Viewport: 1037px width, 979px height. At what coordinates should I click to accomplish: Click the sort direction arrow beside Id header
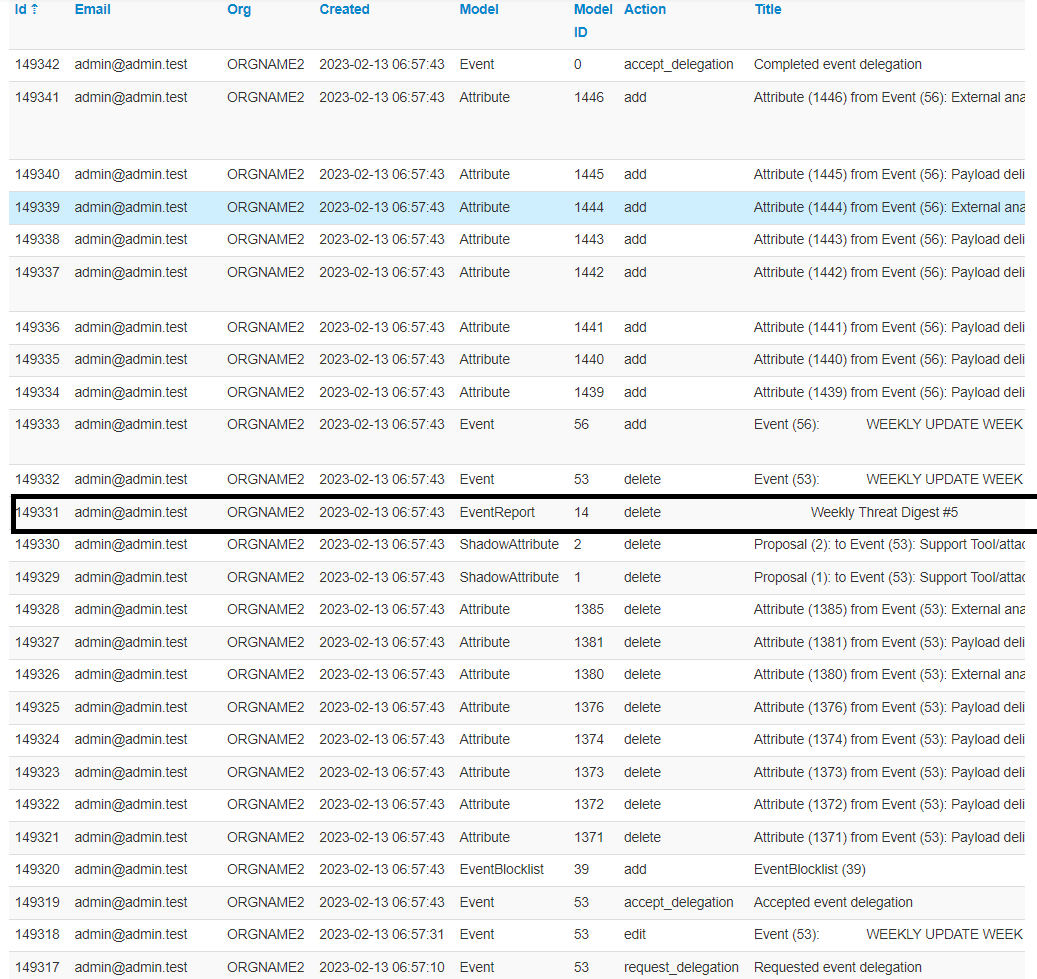pos(34,9)
